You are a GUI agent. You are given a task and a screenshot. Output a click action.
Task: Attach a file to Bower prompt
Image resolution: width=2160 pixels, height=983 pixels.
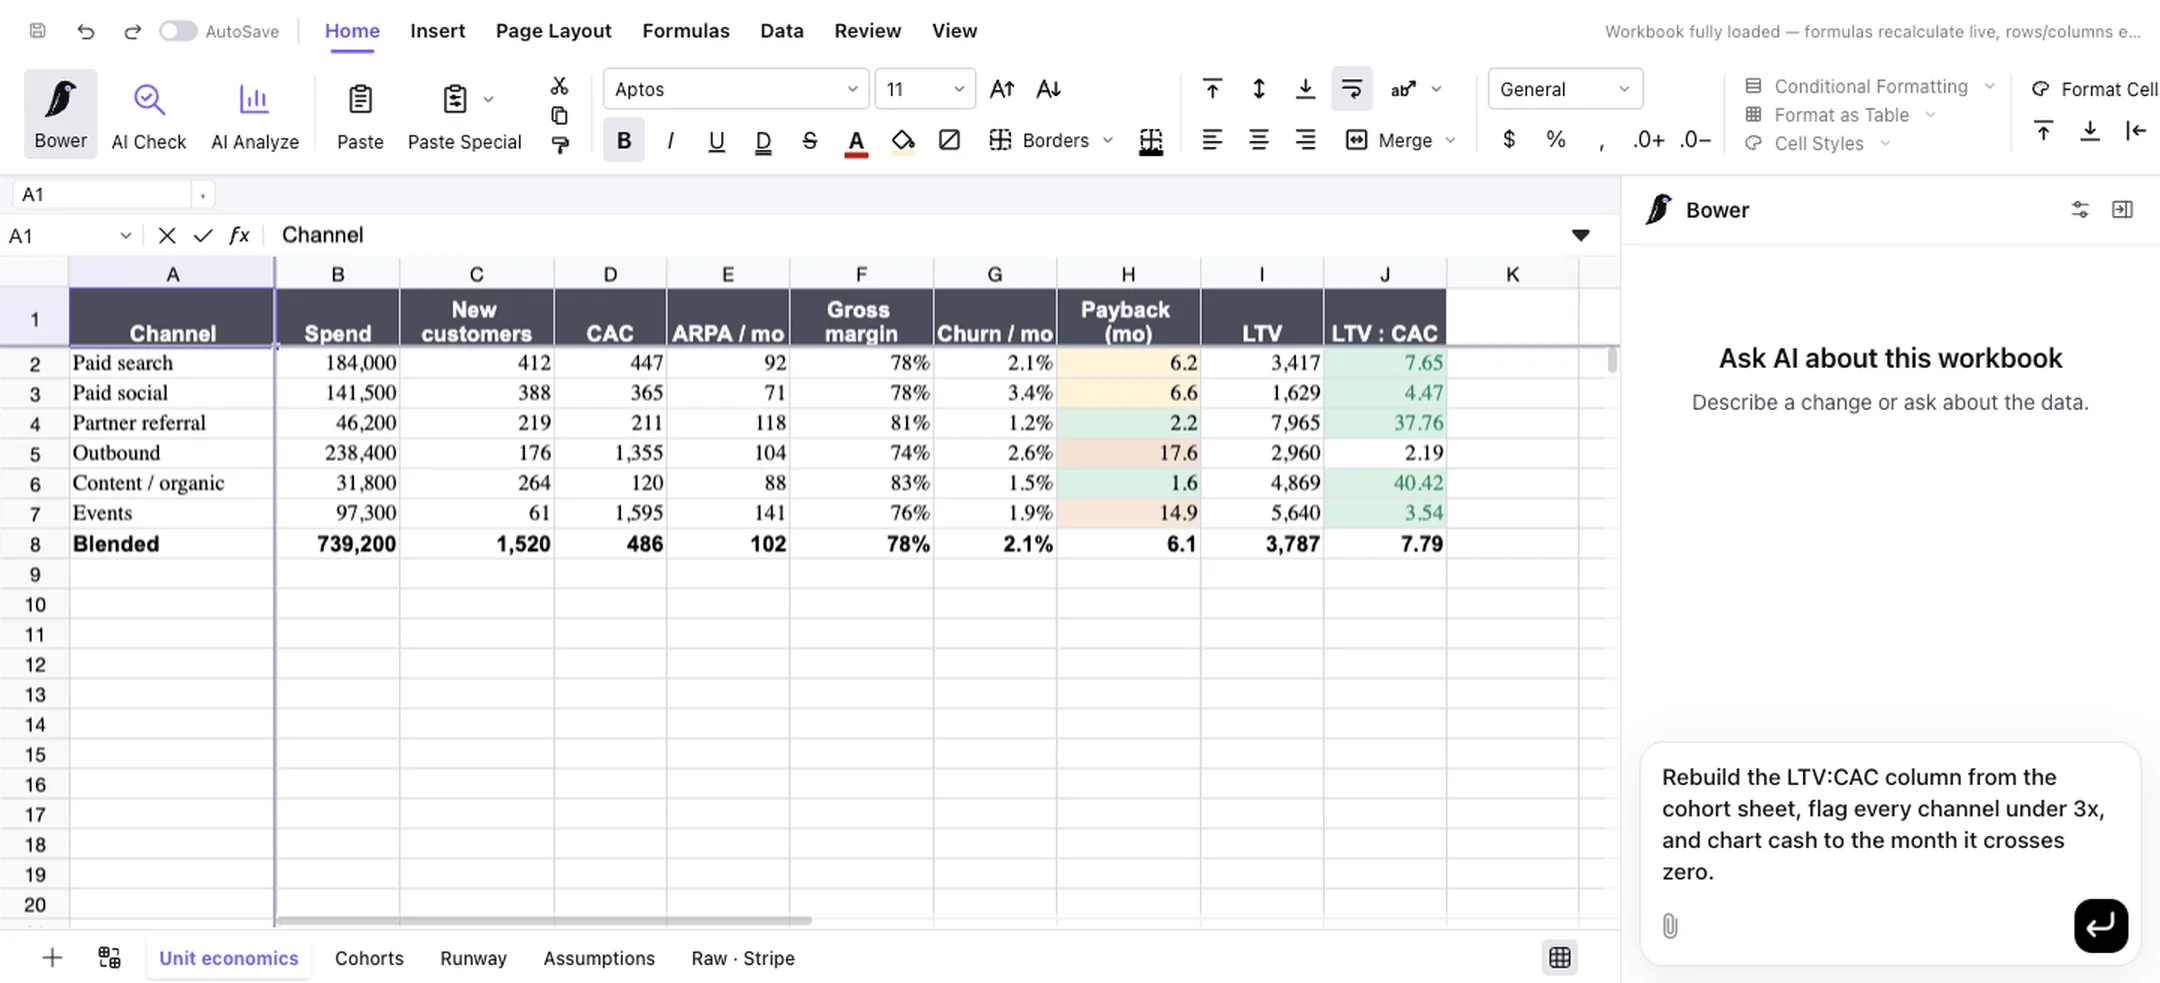point(1670,926)
